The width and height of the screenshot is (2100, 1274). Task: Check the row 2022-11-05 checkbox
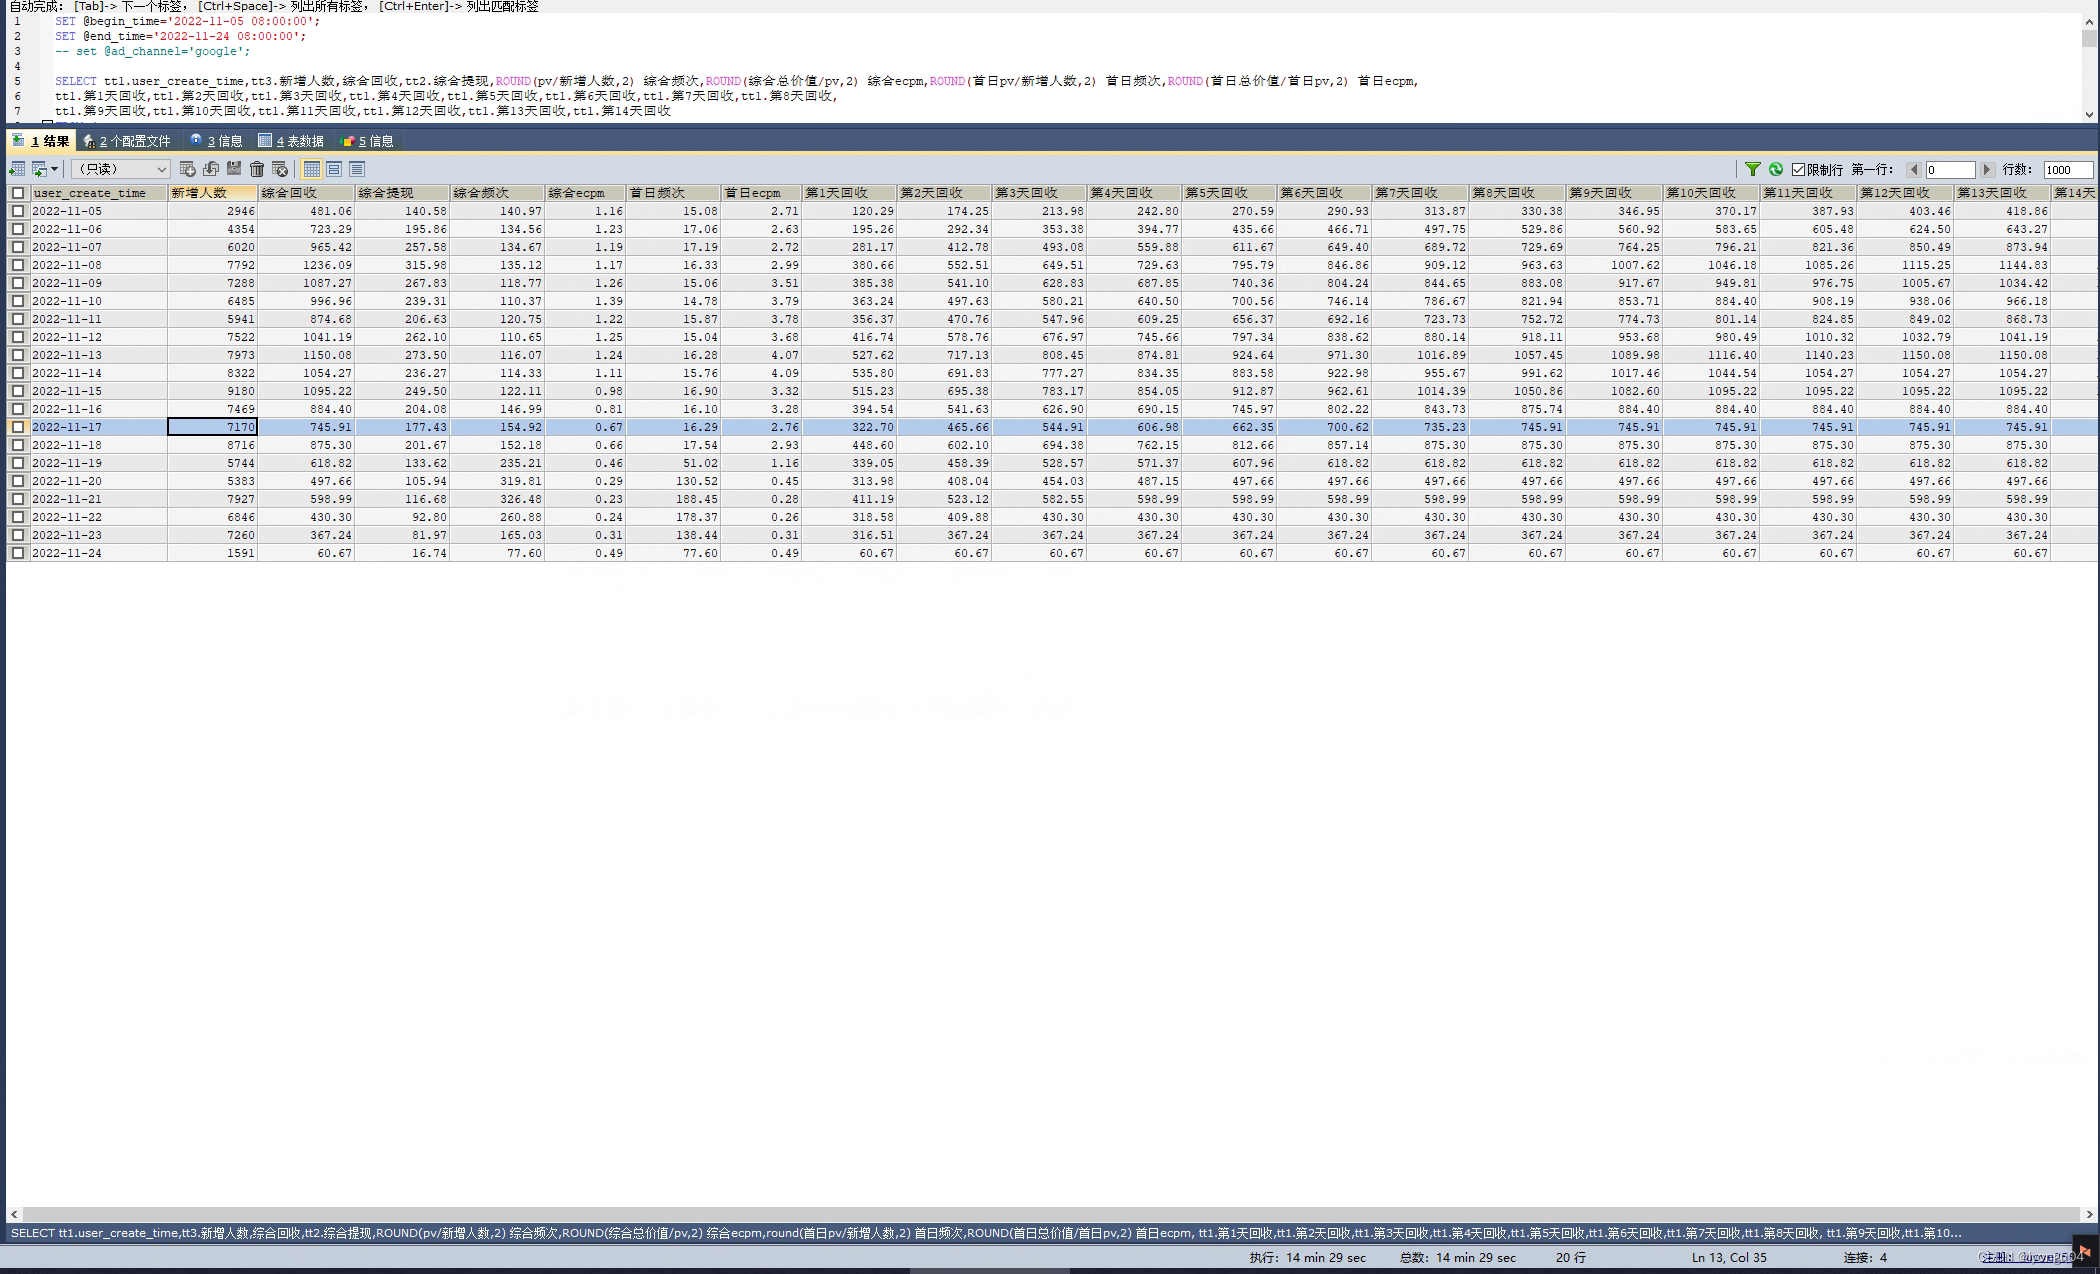(18, 211)
